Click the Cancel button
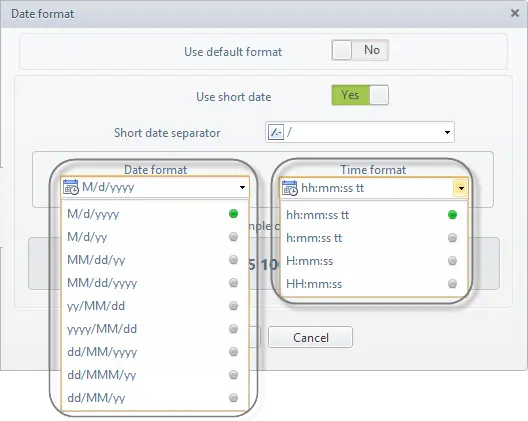528x421 pixels. point(310,337)
